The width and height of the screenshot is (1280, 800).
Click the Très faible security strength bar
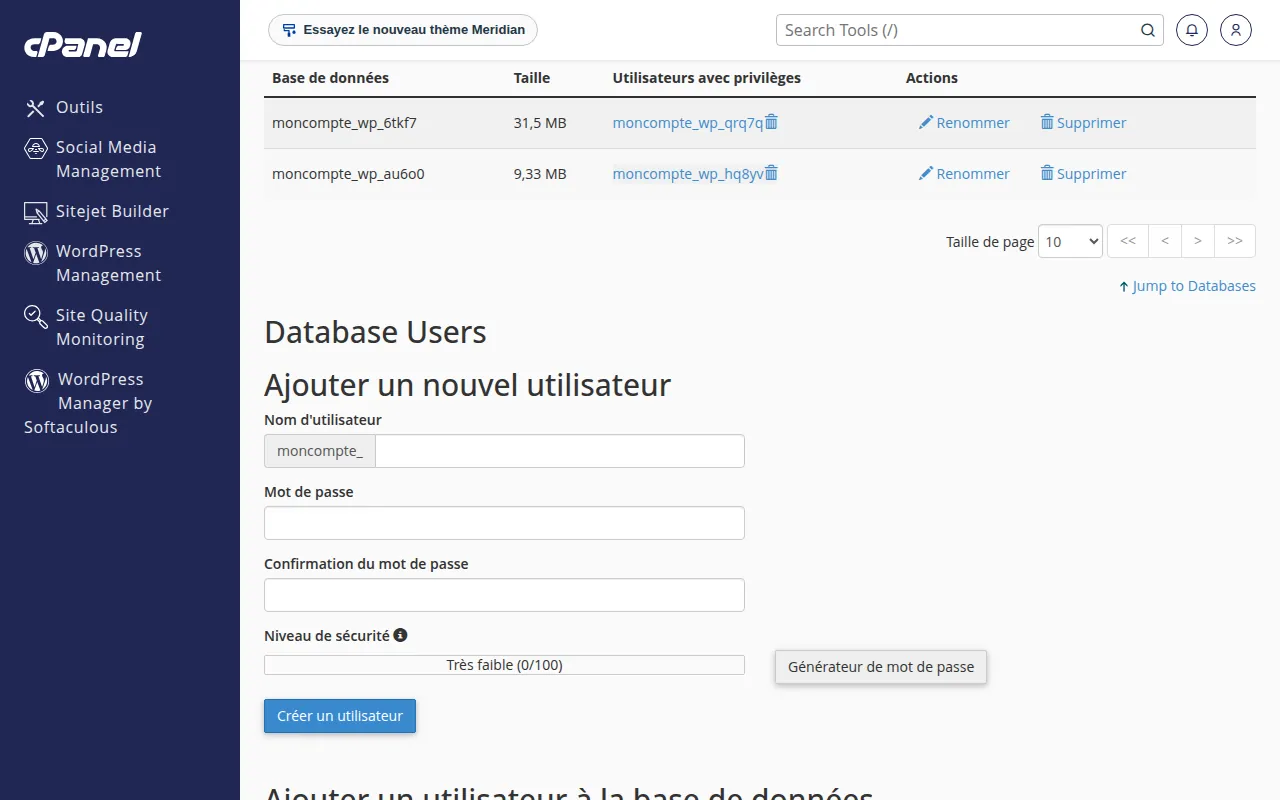504,665
